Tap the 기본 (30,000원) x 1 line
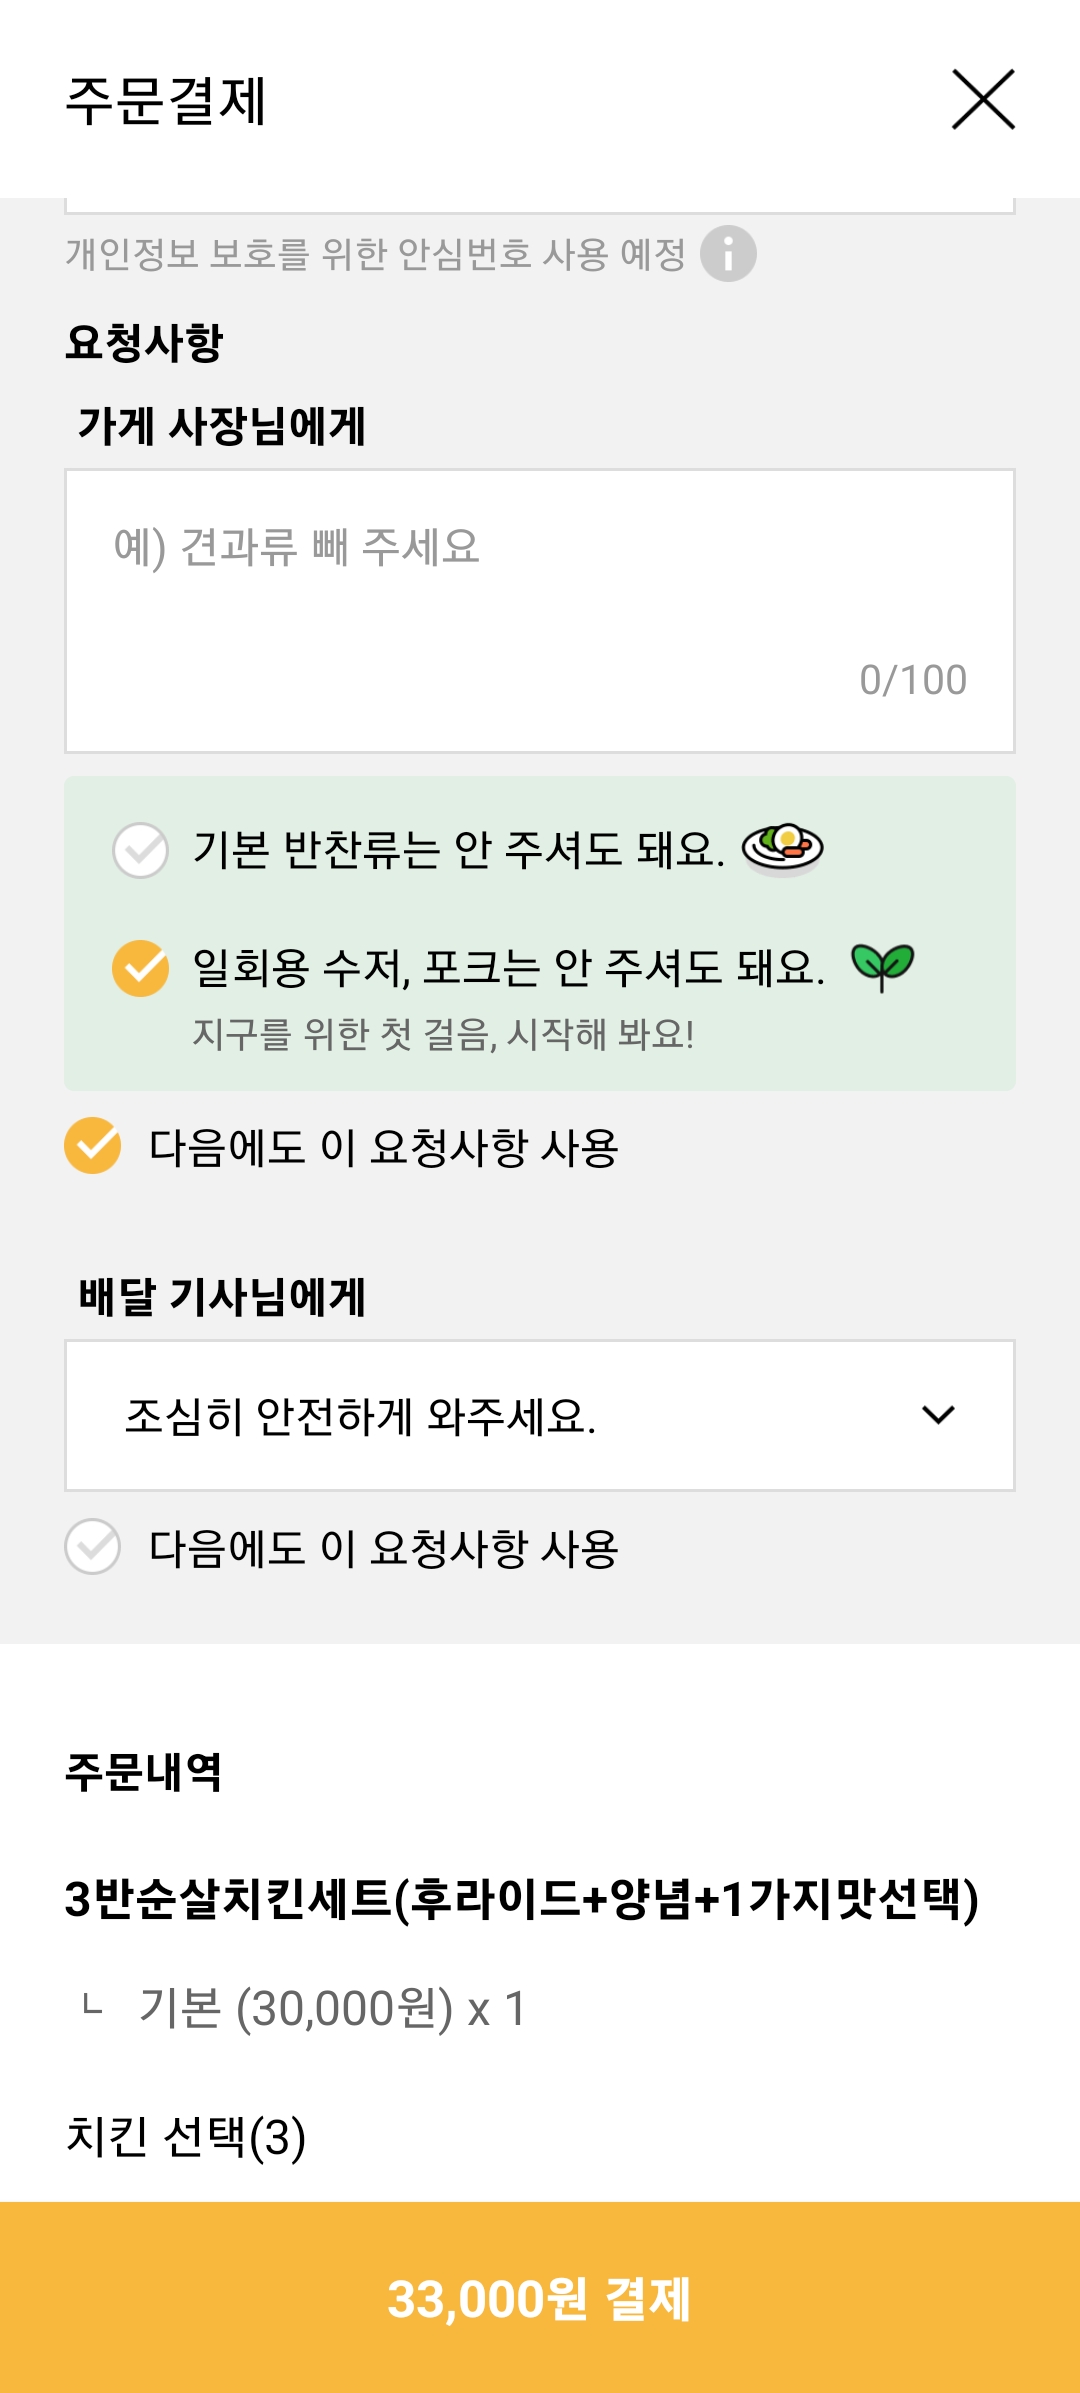Viewport: 1080px width, 2393px height. pos(332,2008)
